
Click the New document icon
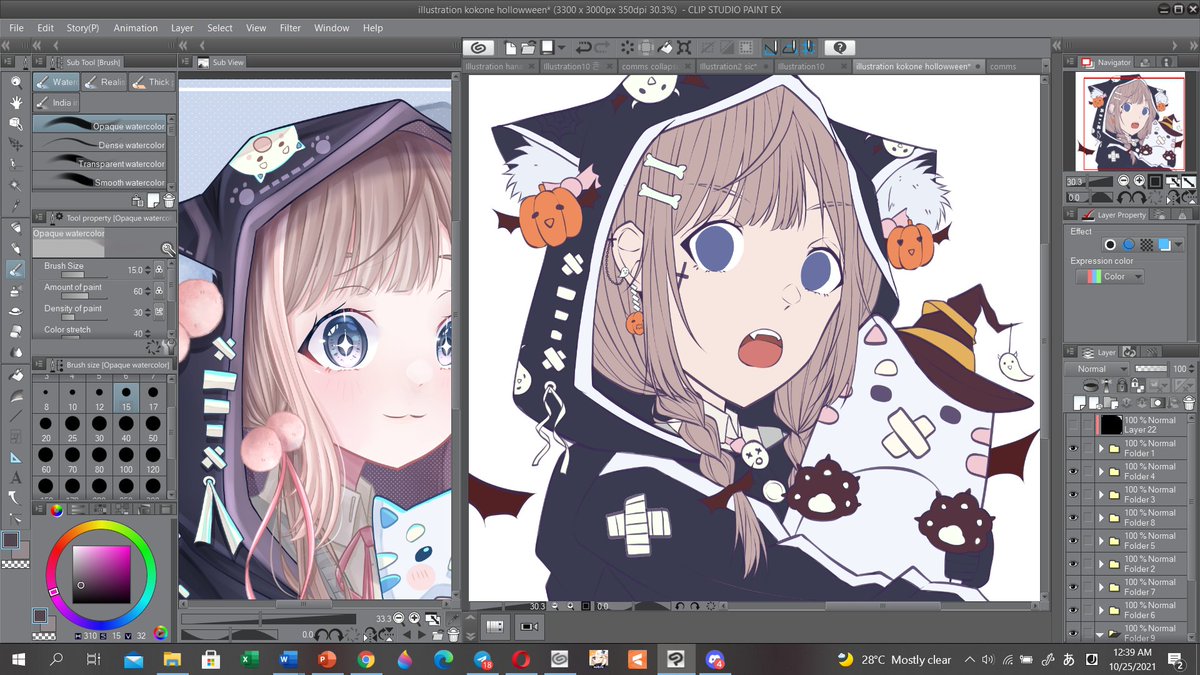click(511, 47)
